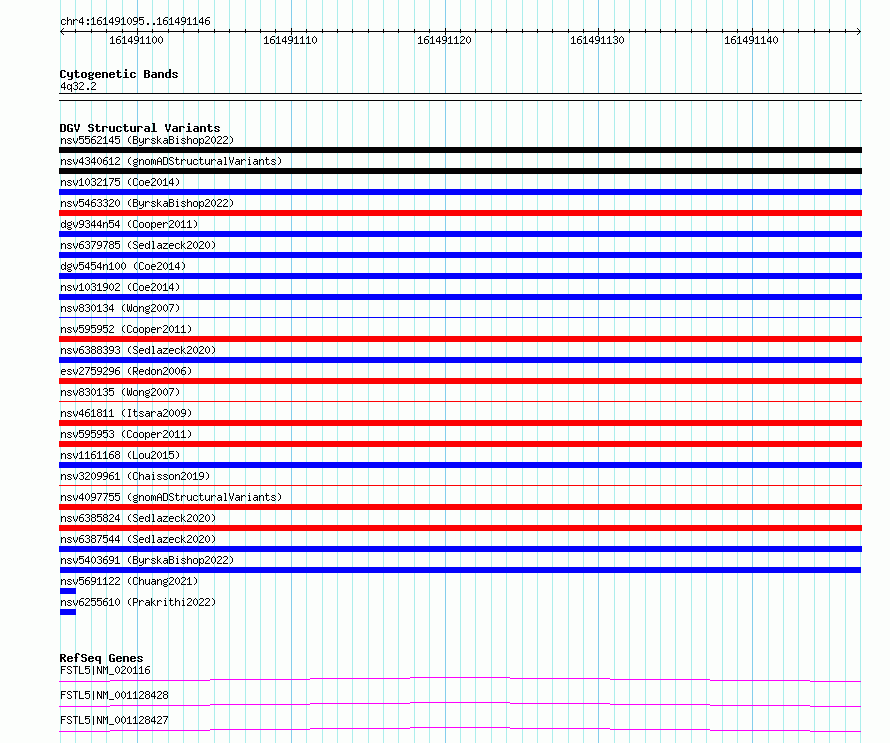Select variant nsv3209961 (Chaisson2019)

(135, 476)
